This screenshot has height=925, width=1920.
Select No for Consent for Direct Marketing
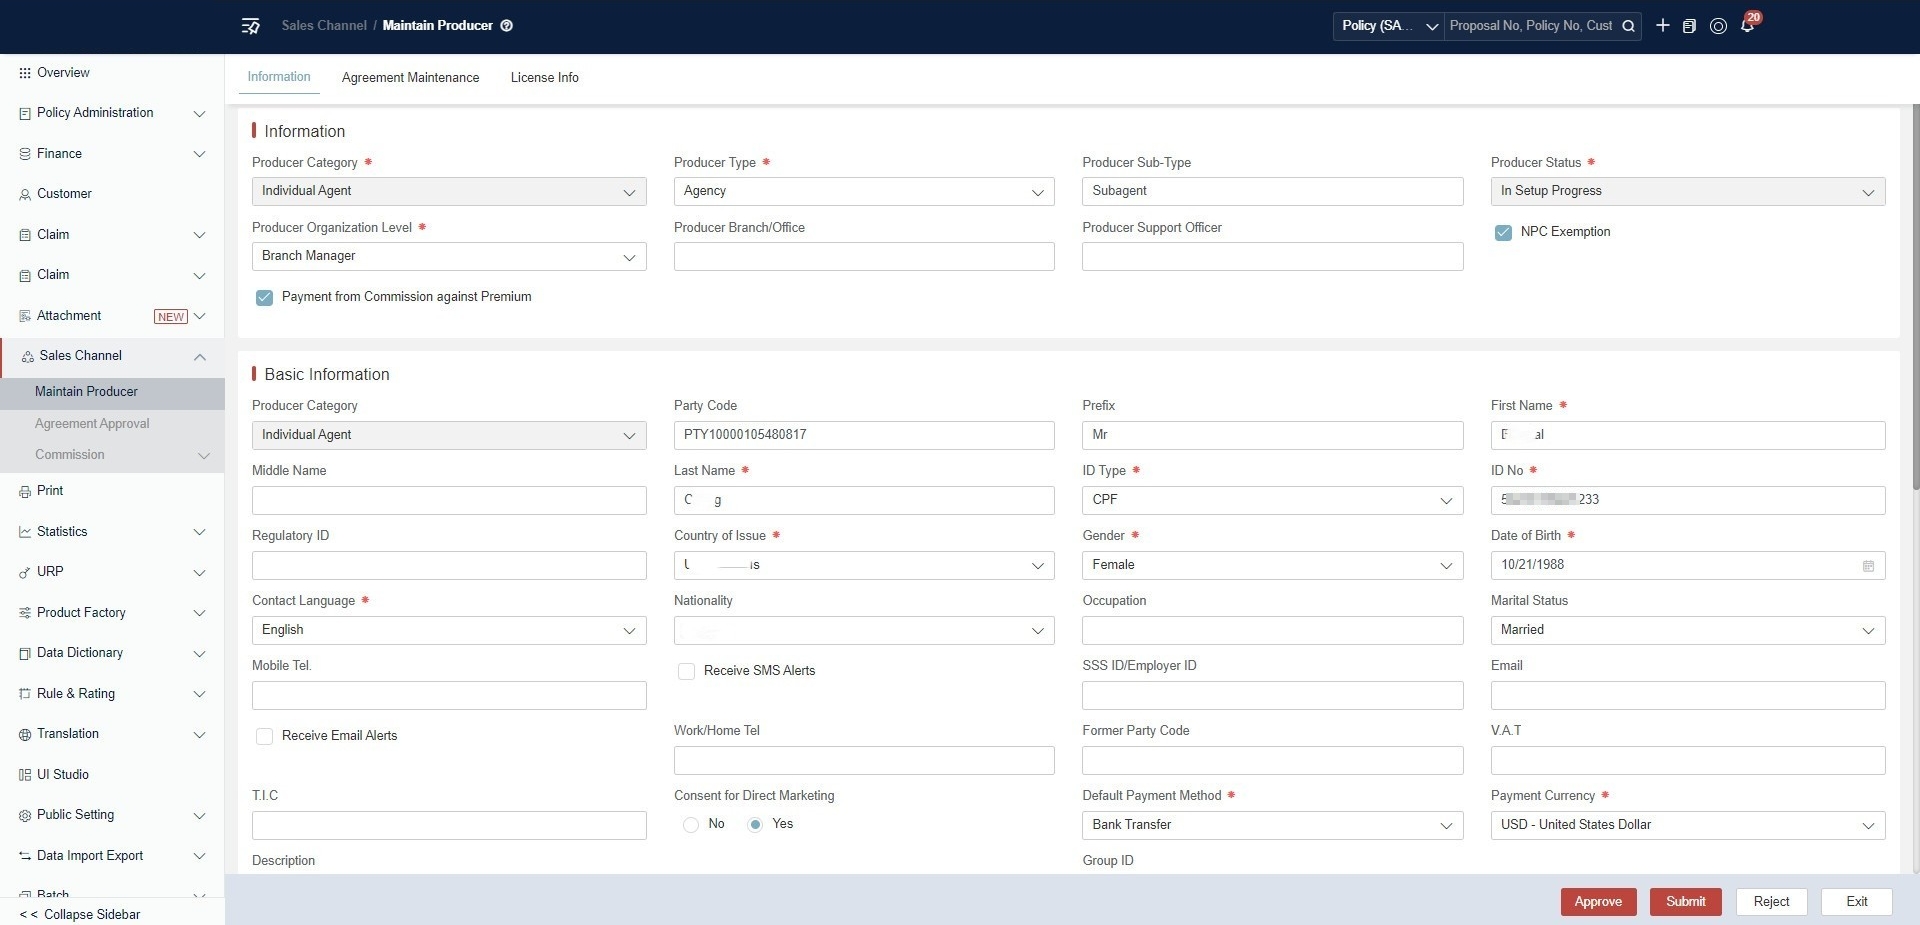[691, 825]
